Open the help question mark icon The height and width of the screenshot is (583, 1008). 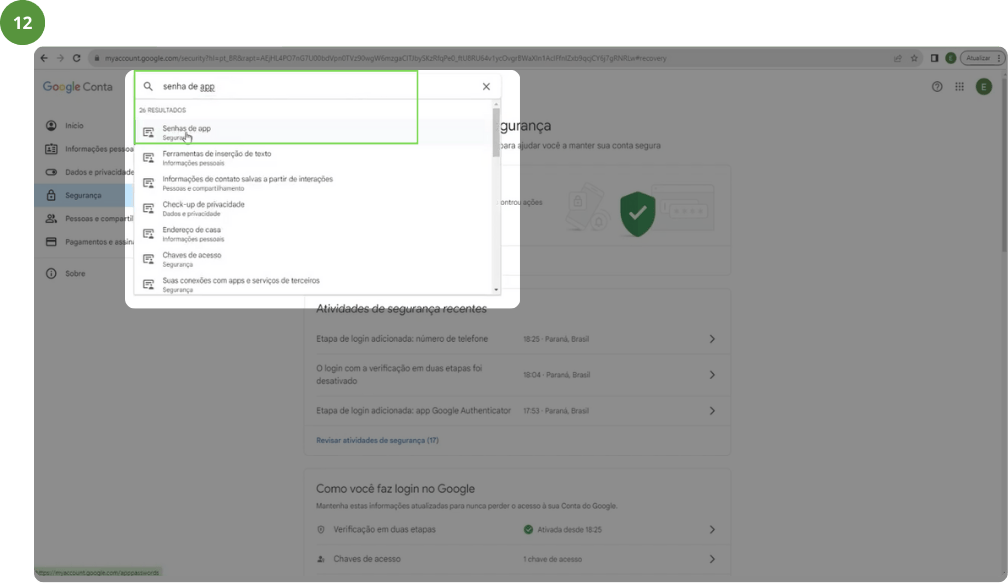[x=937, y=87]
